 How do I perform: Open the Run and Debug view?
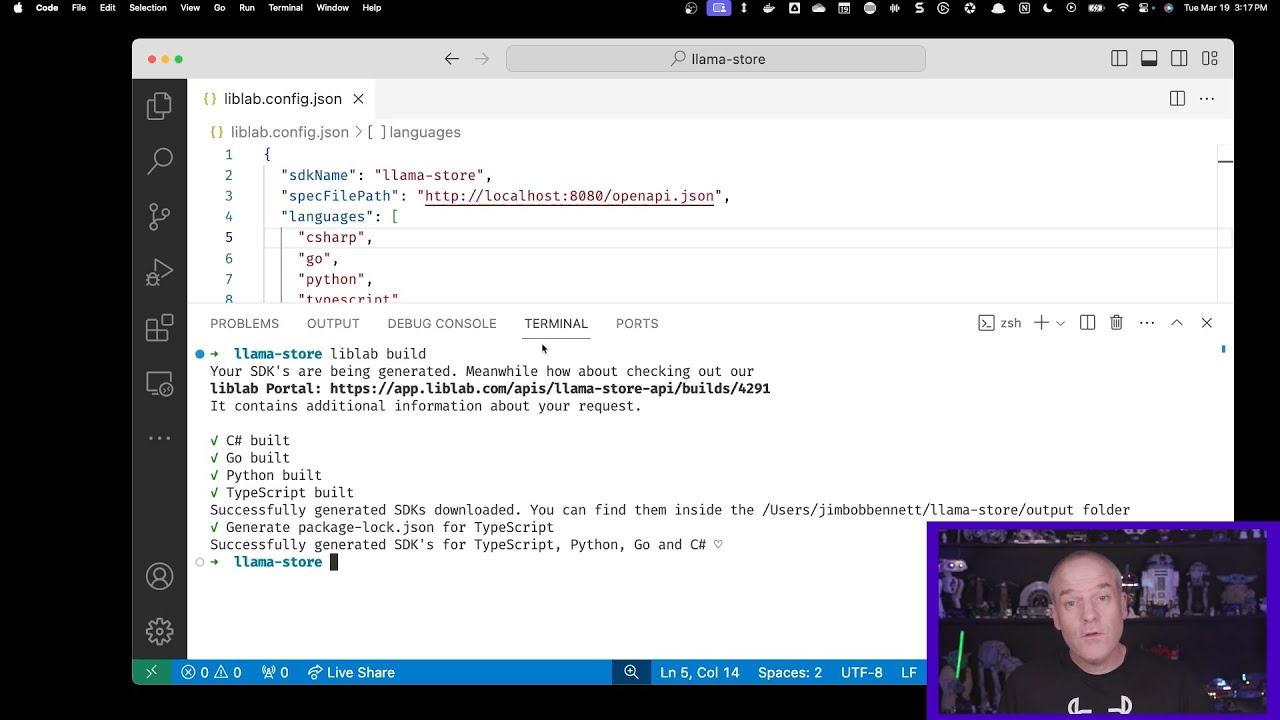pyautogui.click(x=159, y=272)
